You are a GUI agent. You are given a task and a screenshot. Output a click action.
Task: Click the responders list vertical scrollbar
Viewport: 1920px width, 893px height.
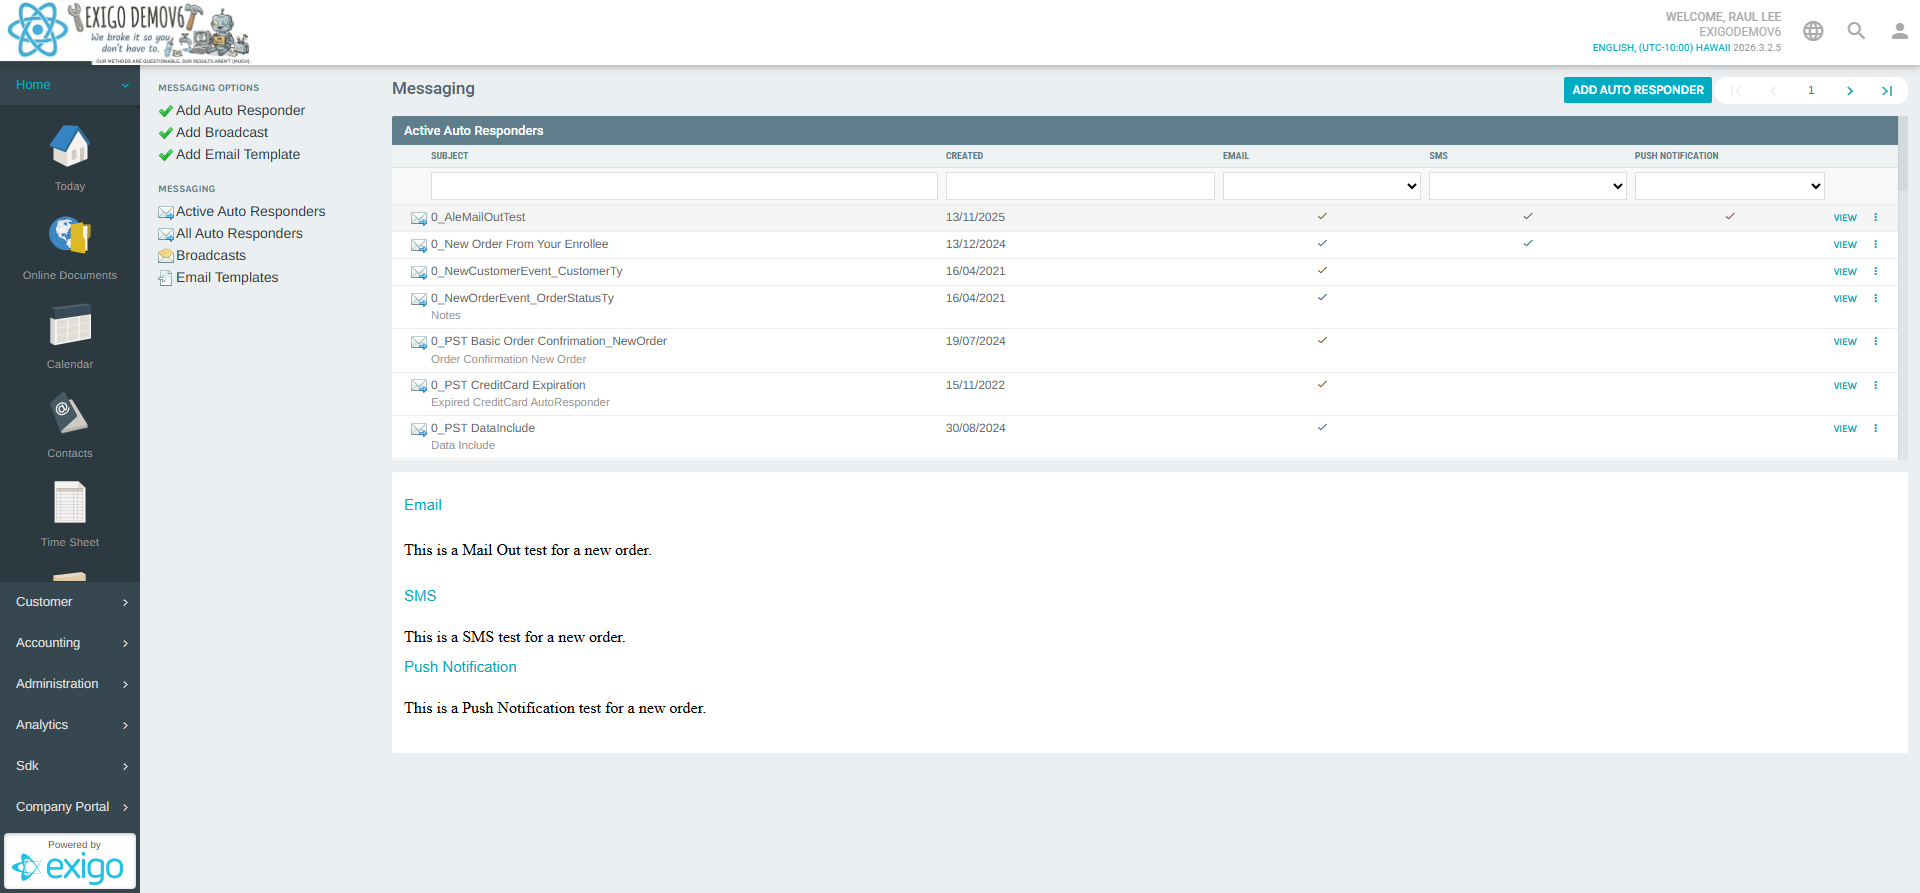(1903, 288)
